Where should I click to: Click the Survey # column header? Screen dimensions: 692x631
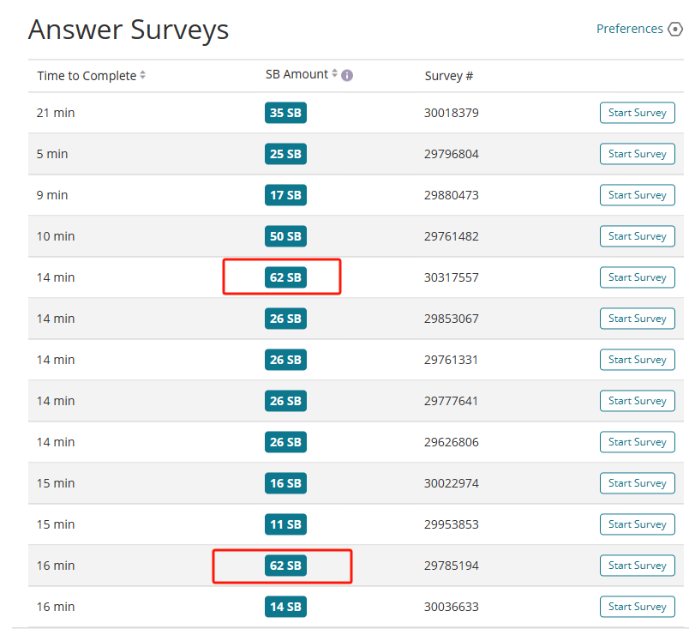tap(448, 76)
